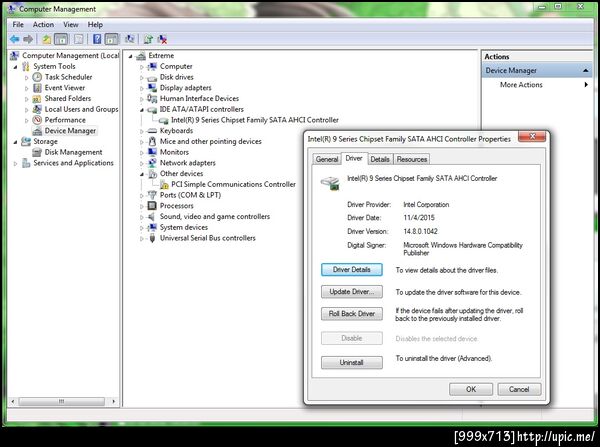This screenshot has width=600, height=447.
Task: Collapse Device Manager actions section arrow
Action: pyautogui.click(x=585, y=70)
